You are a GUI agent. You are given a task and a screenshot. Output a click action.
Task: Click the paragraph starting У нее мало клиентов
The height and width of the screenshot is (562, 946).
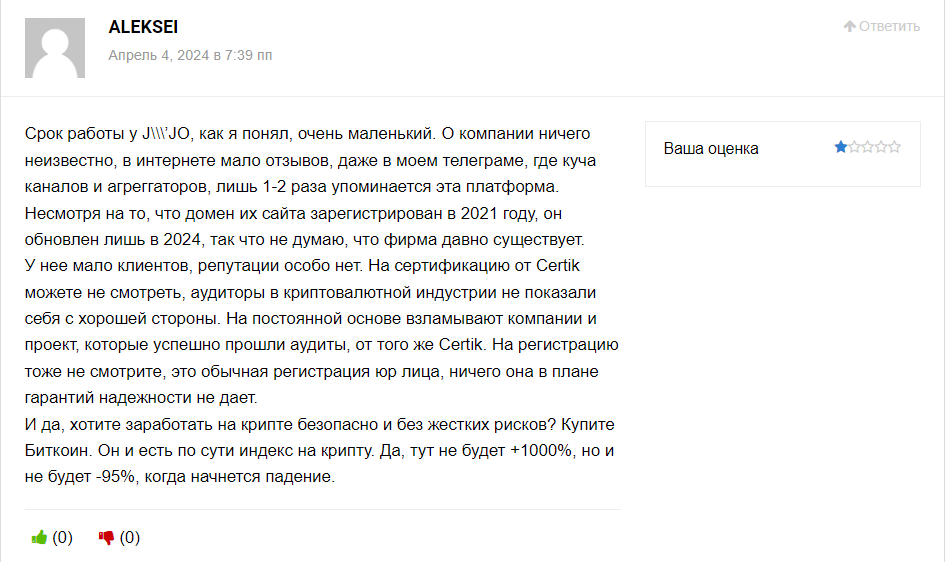coord(322,332)
